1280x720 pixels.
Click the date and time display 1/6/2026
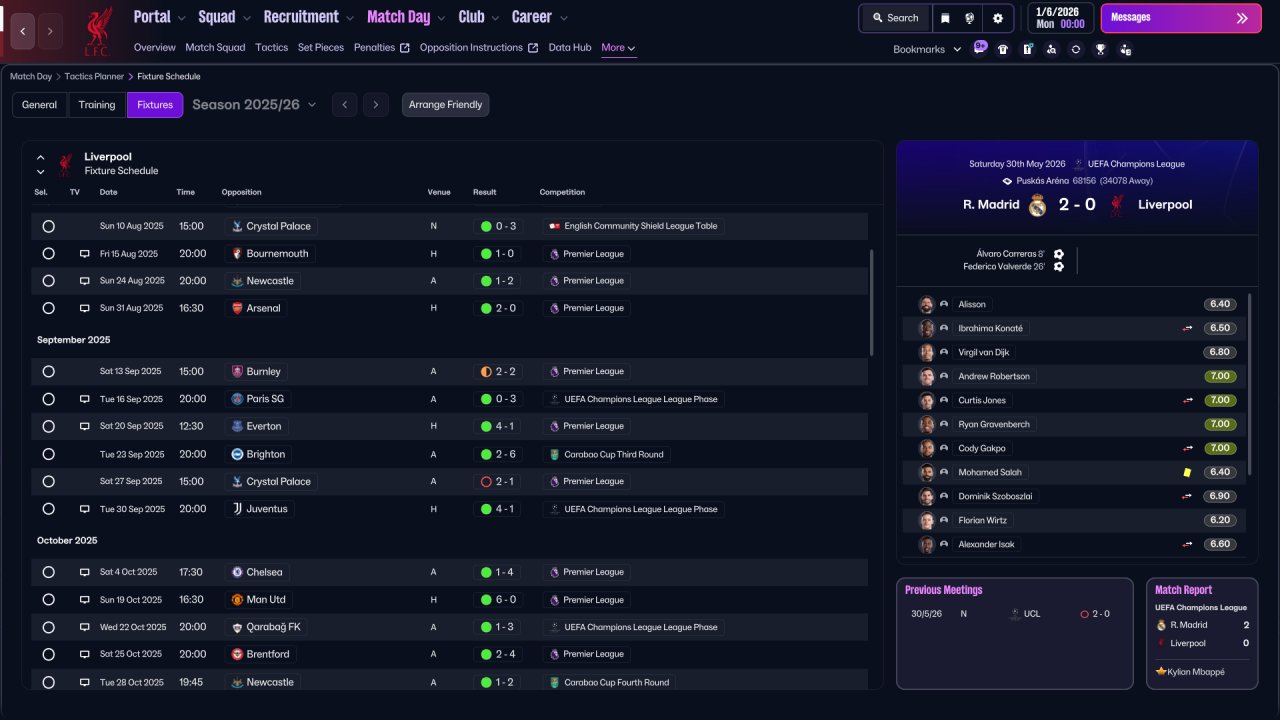1059,18
